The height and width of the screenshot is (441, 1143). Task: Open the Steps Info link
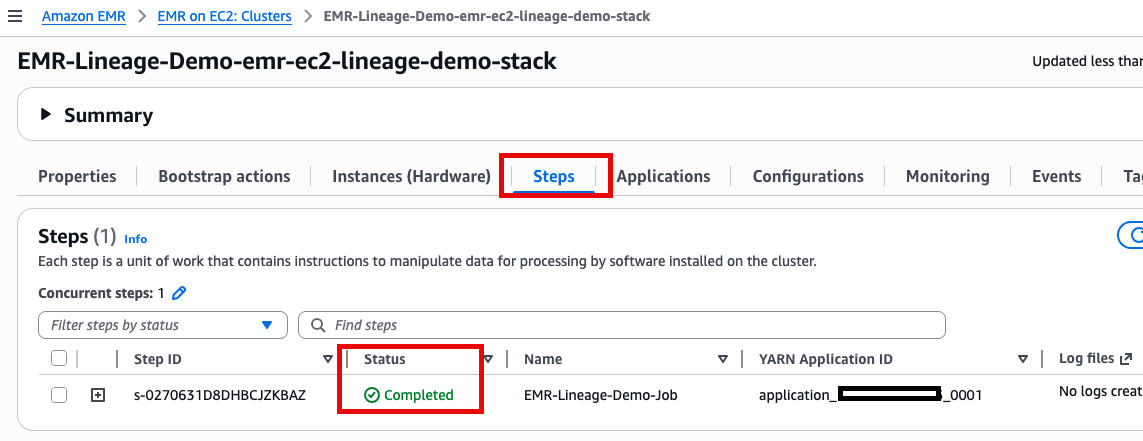coord(136,238)
